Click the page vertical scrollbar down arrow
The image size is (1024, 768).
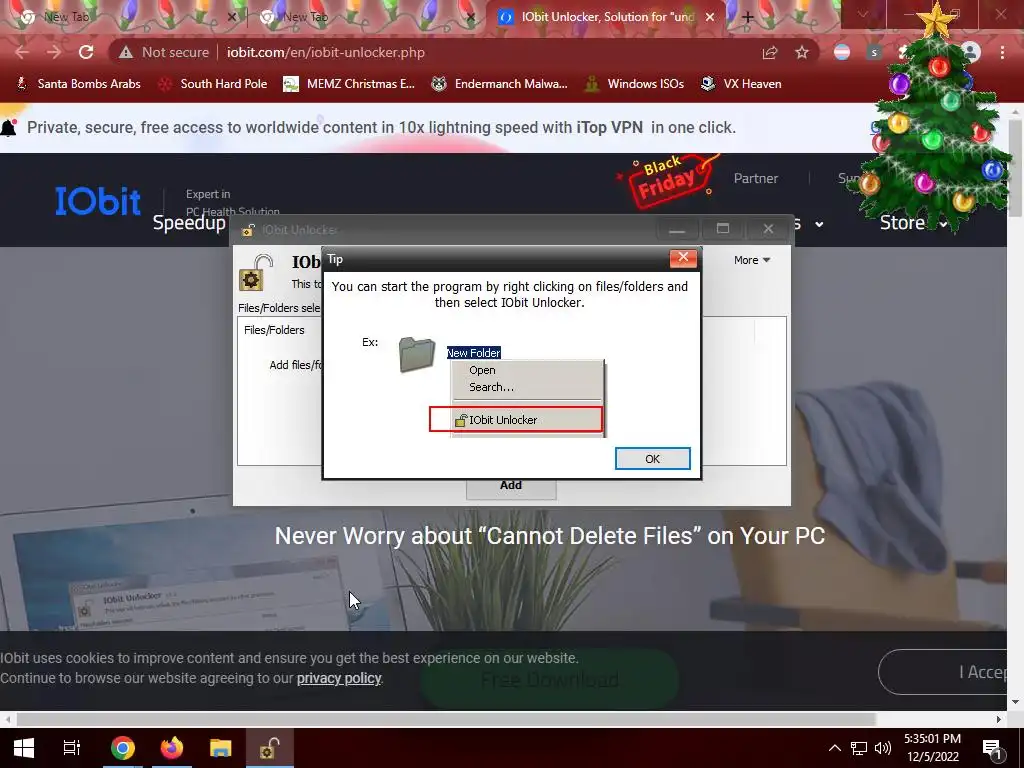click(x=1016, y=702)
